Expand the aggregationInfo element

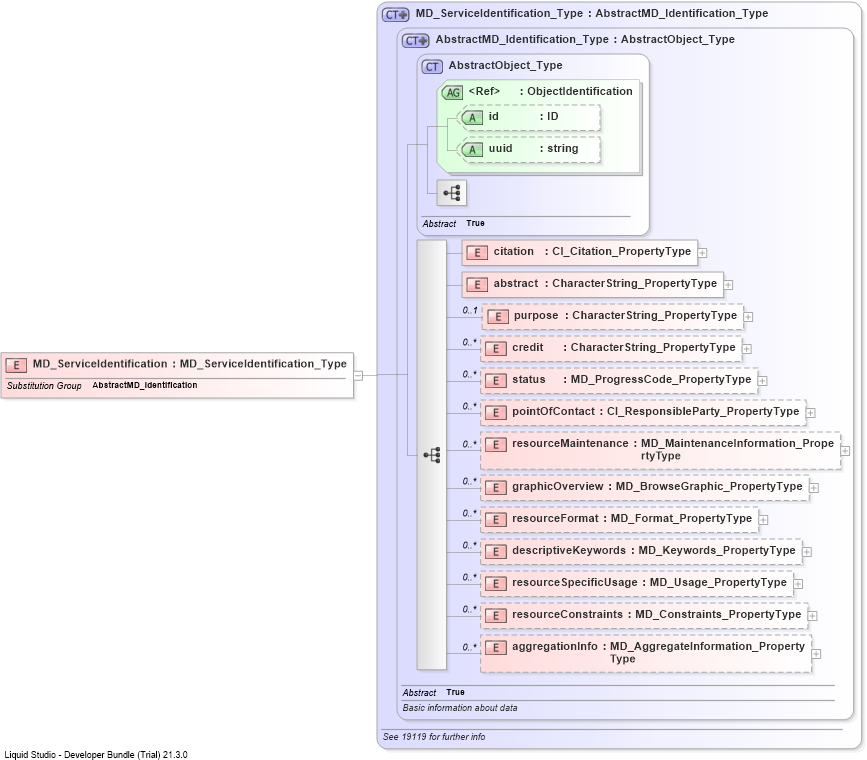pos(816,654)
